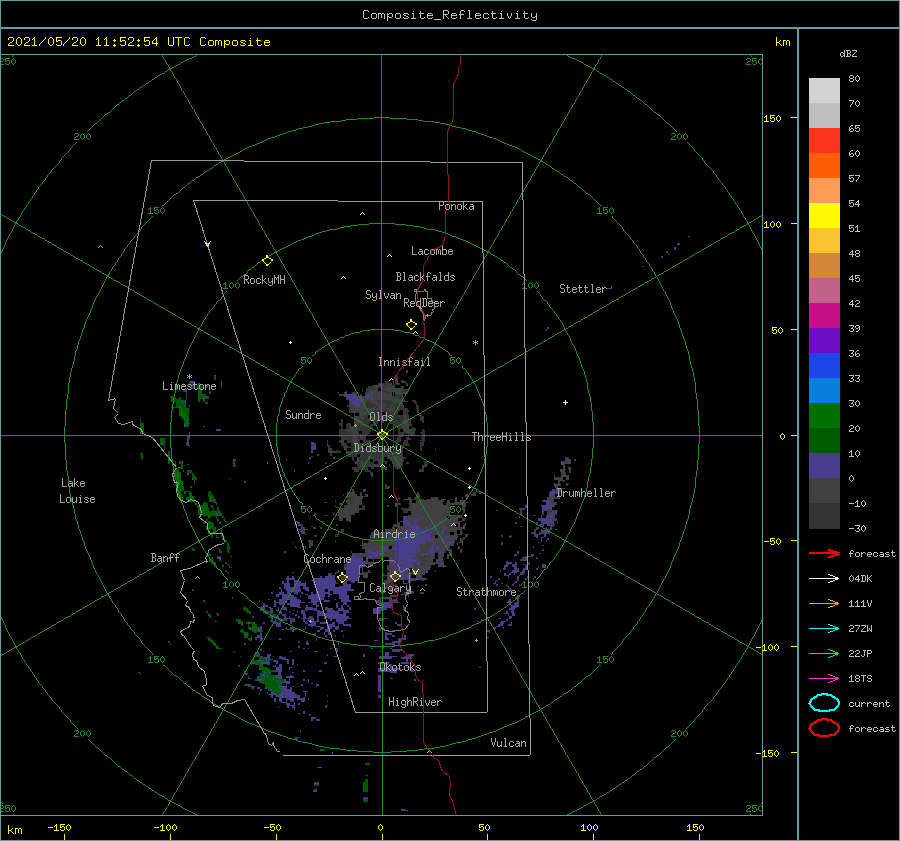This screenshot has width=900, height=841.
Task: Click the RockyMH label
Action: pos(264,280)
